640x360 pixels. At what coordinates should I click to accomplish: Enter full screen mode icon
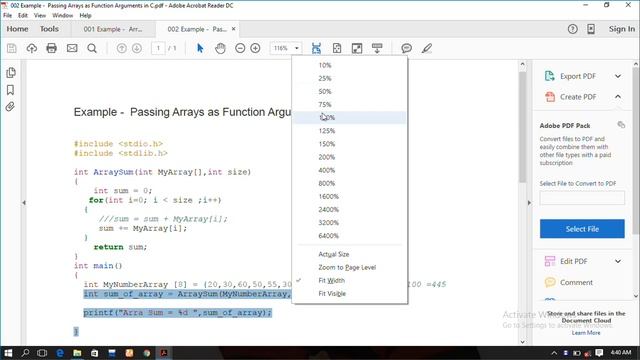357,48
